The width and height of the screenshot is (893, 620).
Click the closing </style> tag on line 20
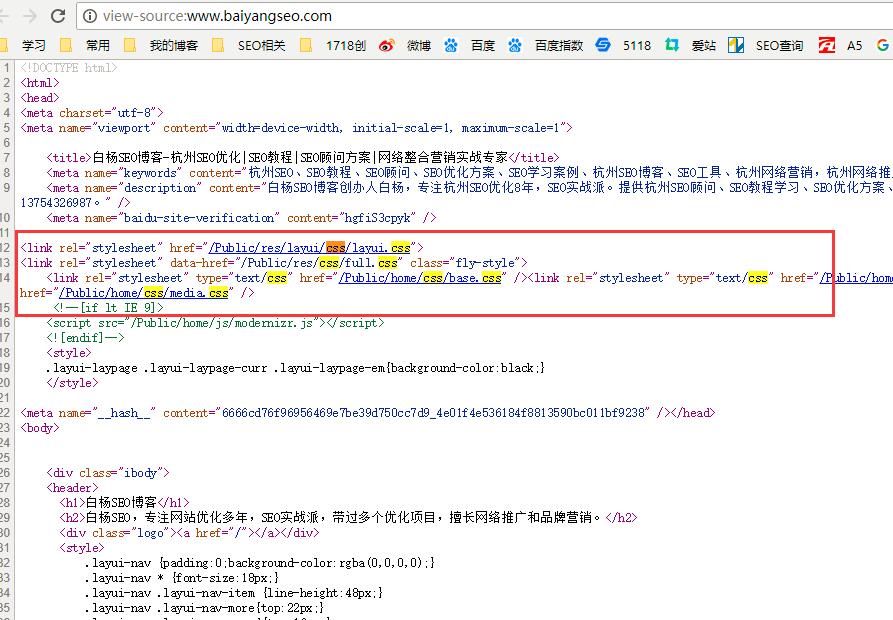[x=72, y=383]
